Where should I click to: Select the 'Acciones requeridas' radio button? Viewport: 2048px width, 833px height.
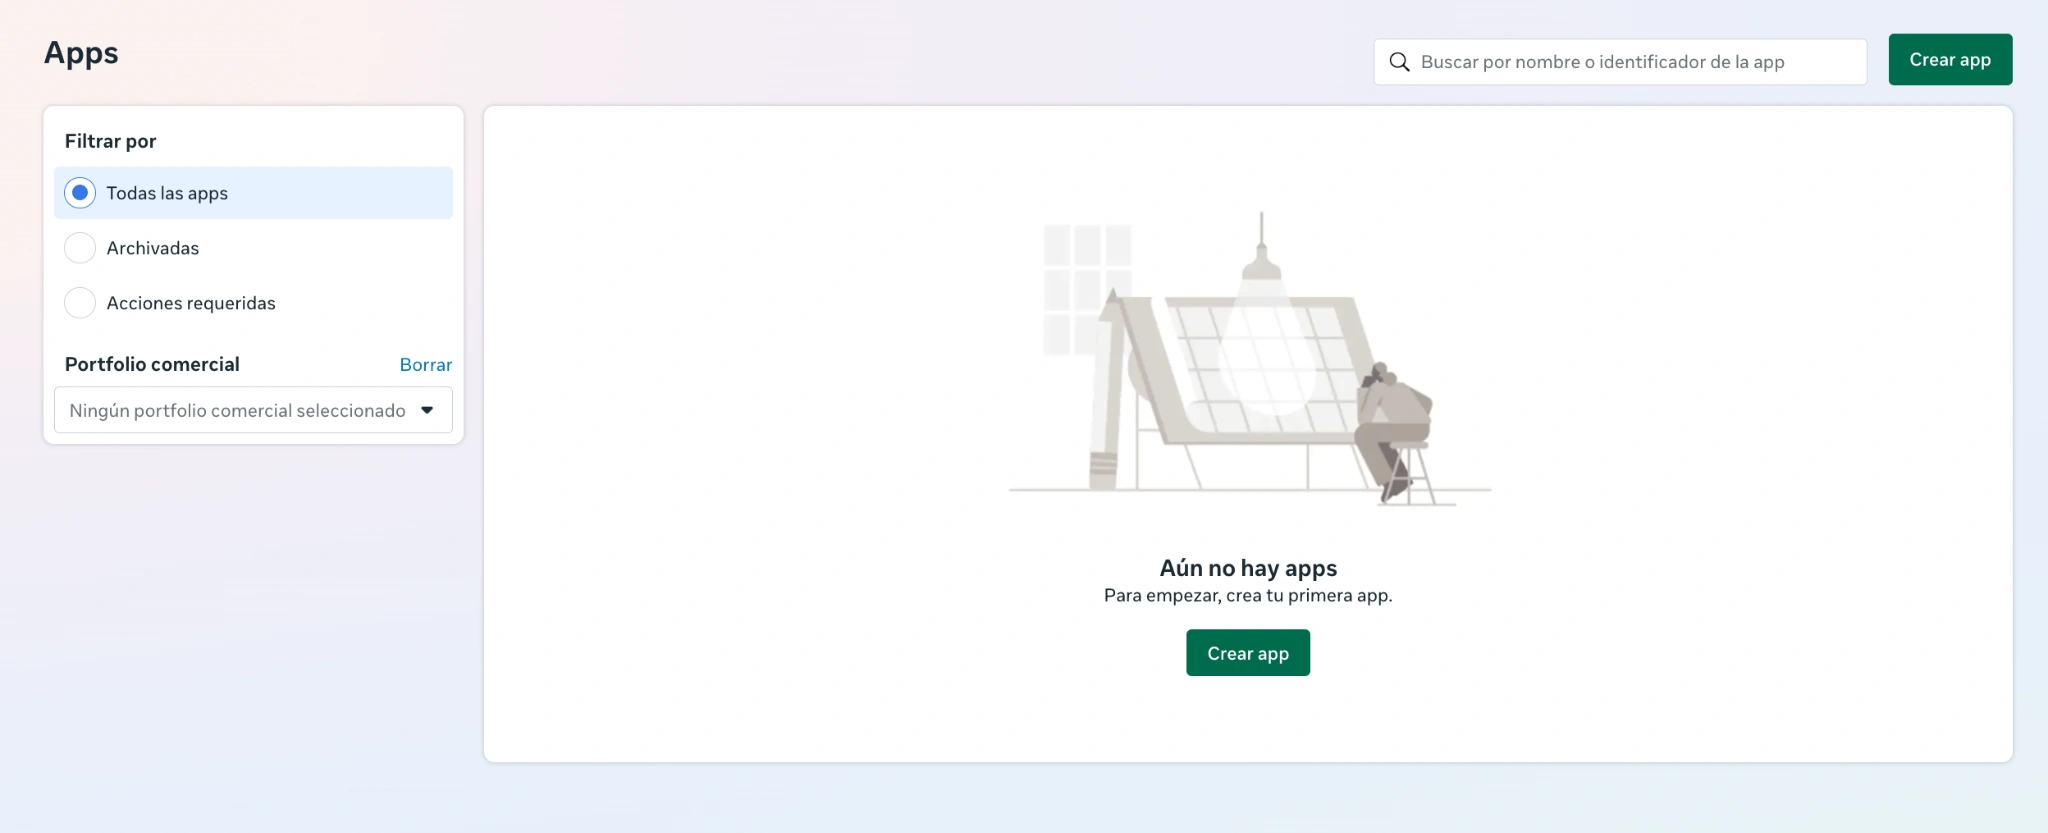point(80,303)
